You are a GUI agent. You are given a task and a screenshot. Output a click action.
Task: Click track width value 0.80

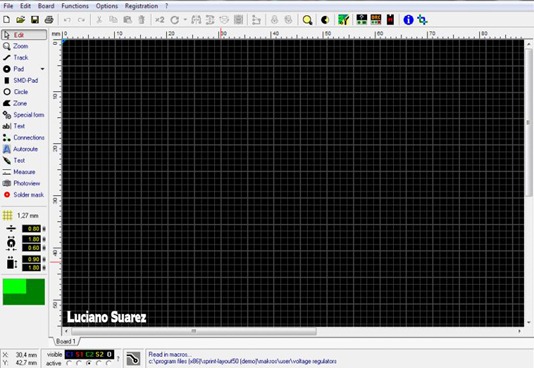(x=31, y=228)
